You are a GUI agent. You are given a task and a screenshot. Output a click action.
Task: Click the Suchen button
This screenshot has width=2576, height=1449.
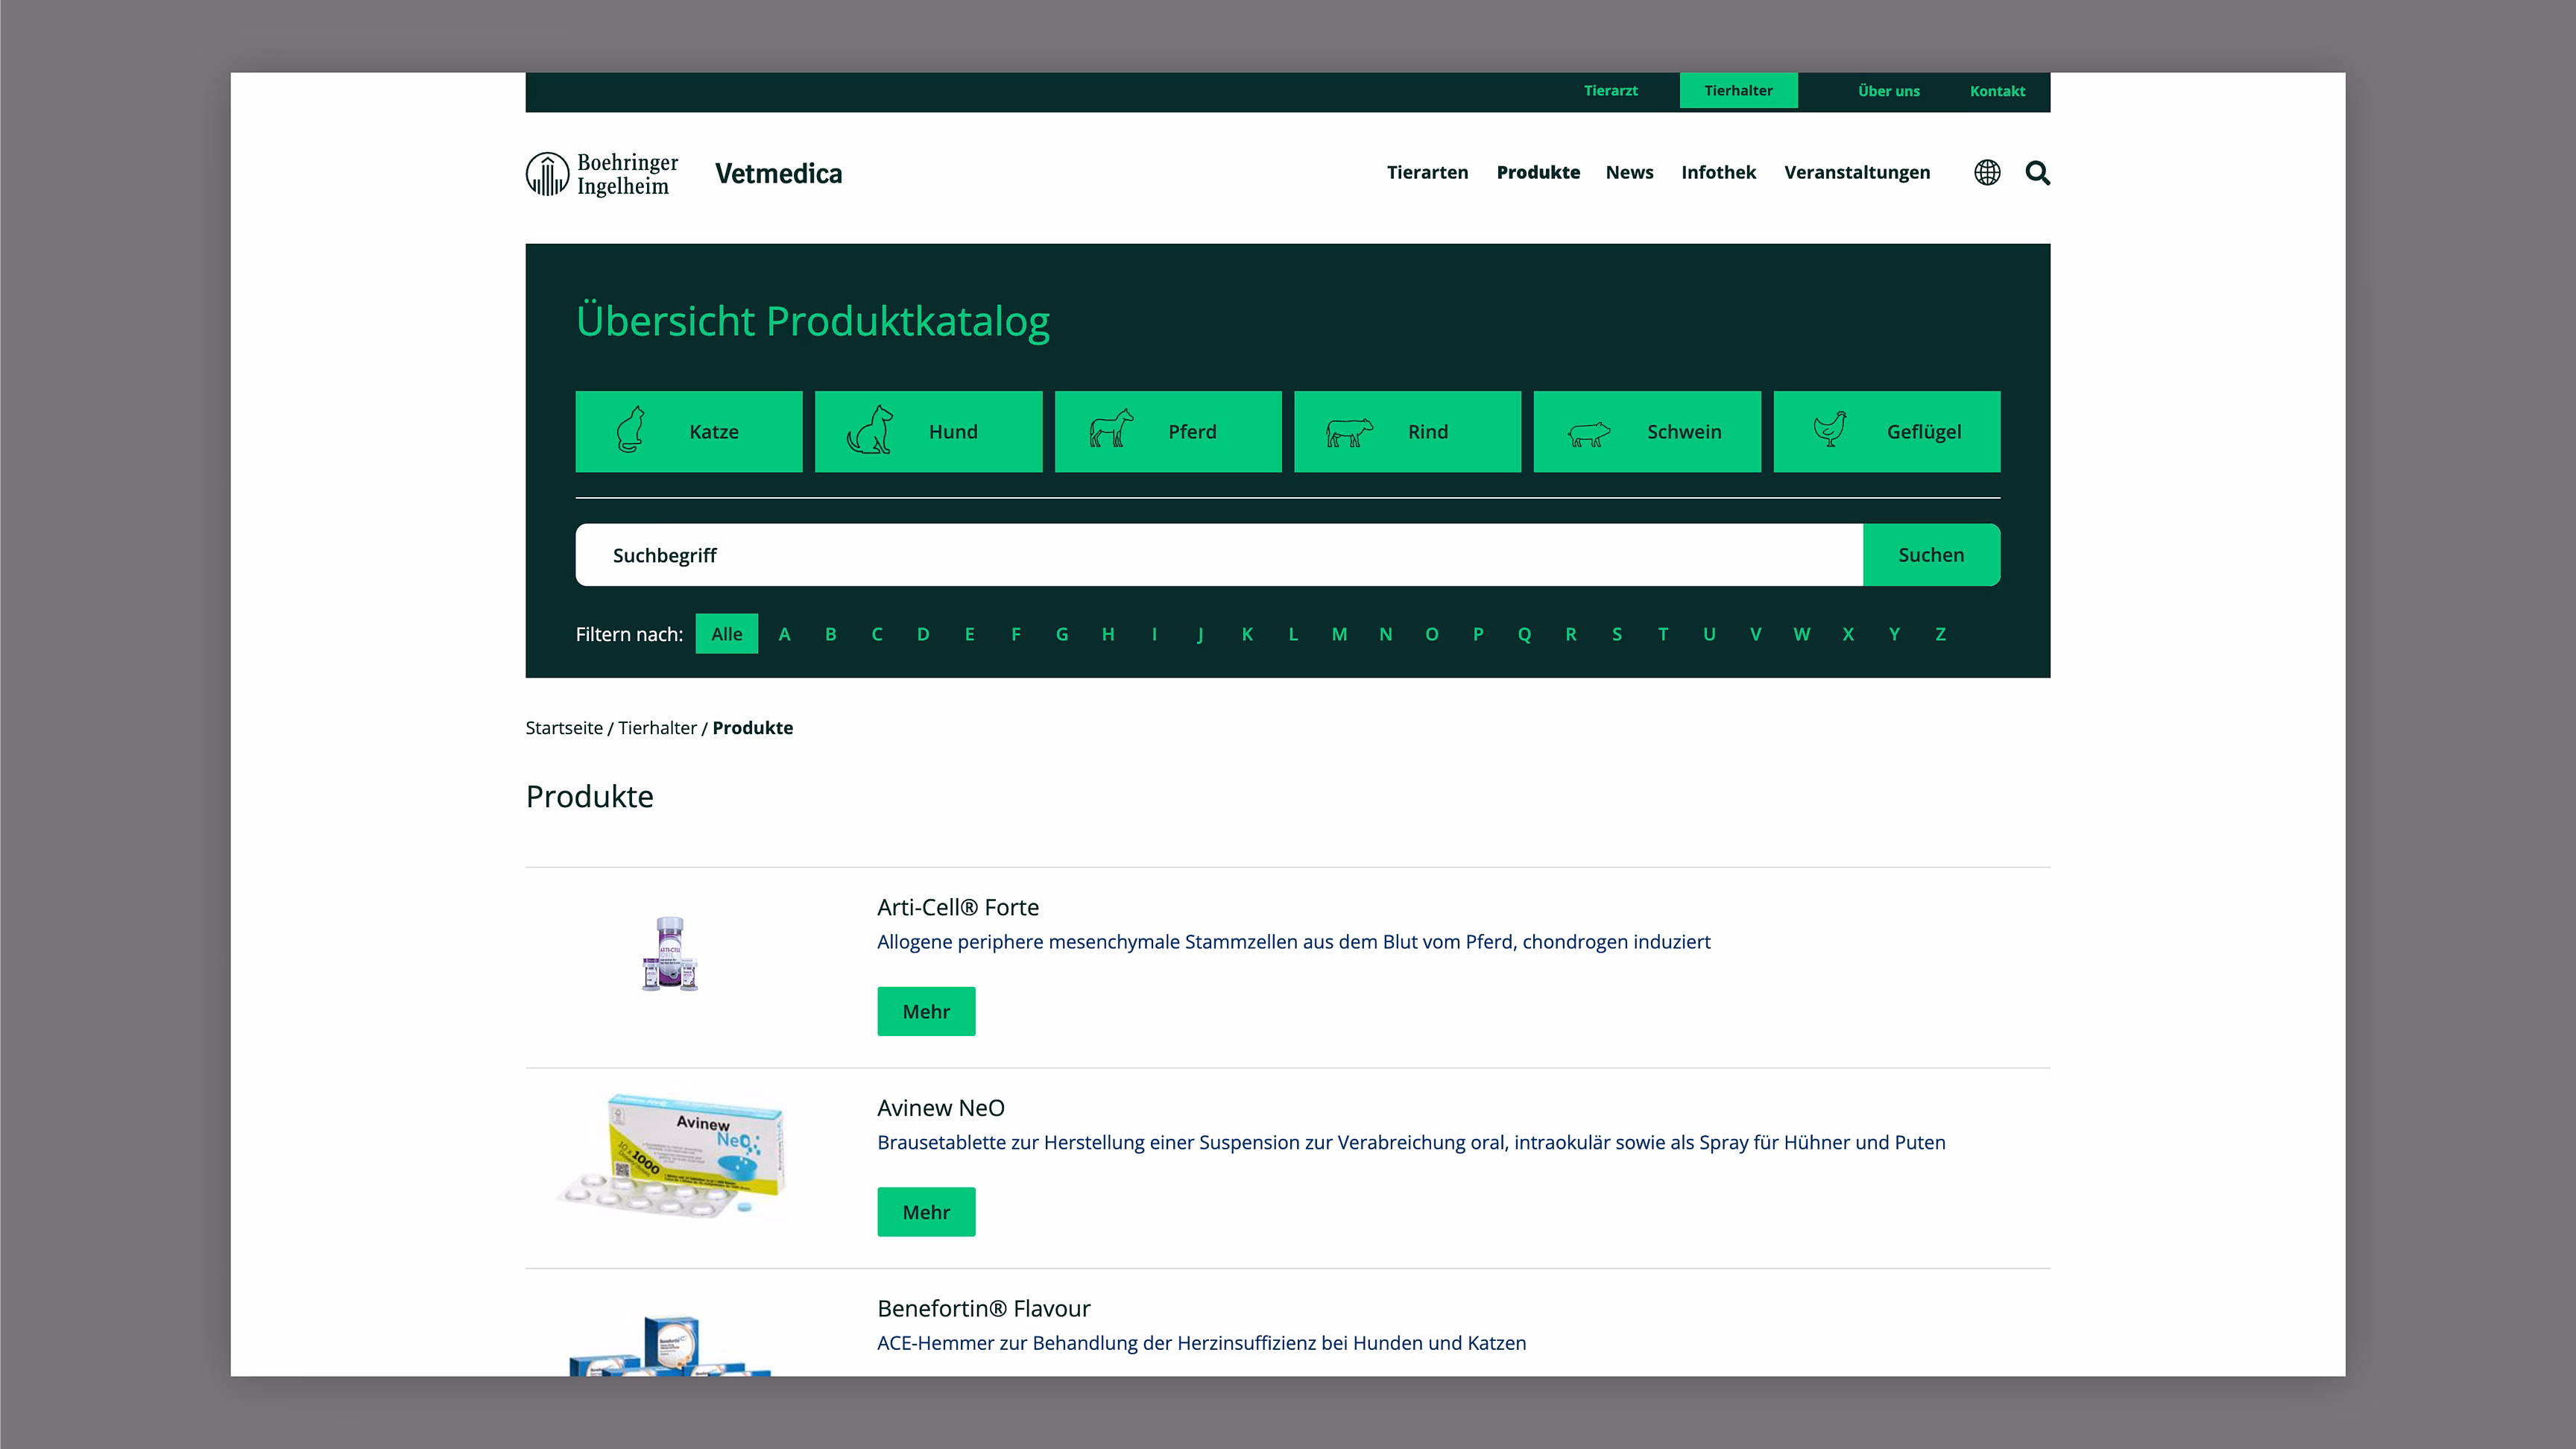[1931, 555]
